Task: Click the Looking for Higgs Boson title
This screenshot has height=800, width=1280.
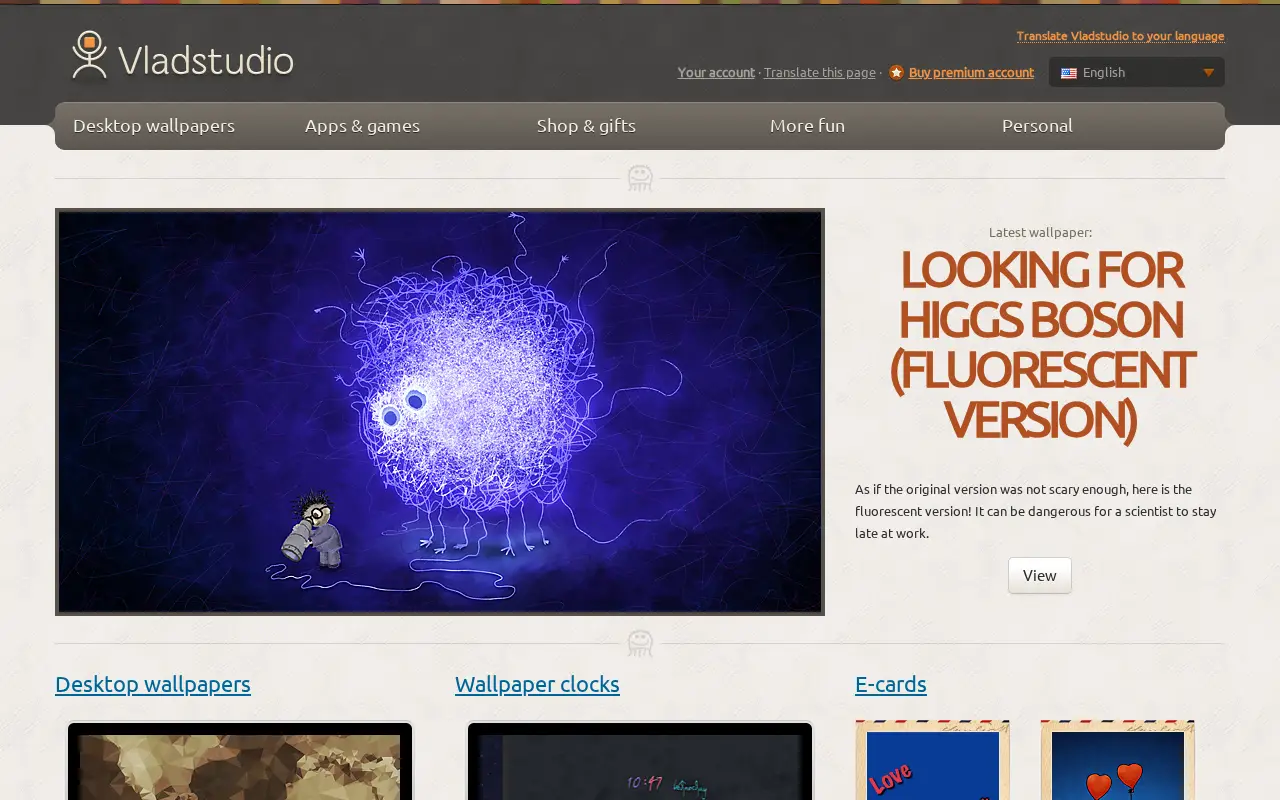Action: pyautogui.click(x=1040, y=344)
